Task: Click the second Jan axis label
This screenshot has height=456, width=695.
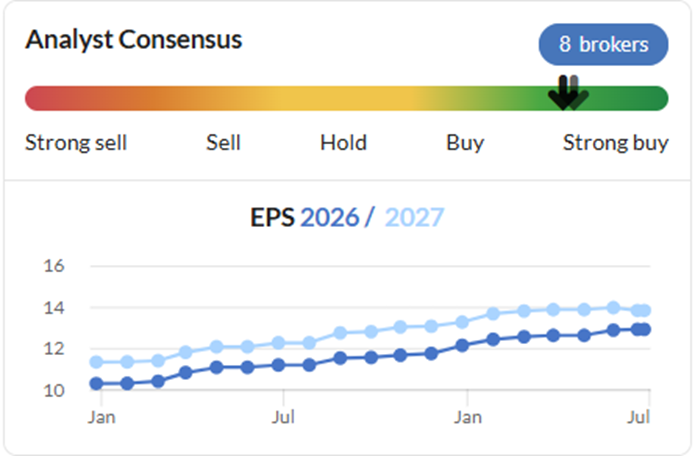Action: (468, 417)
